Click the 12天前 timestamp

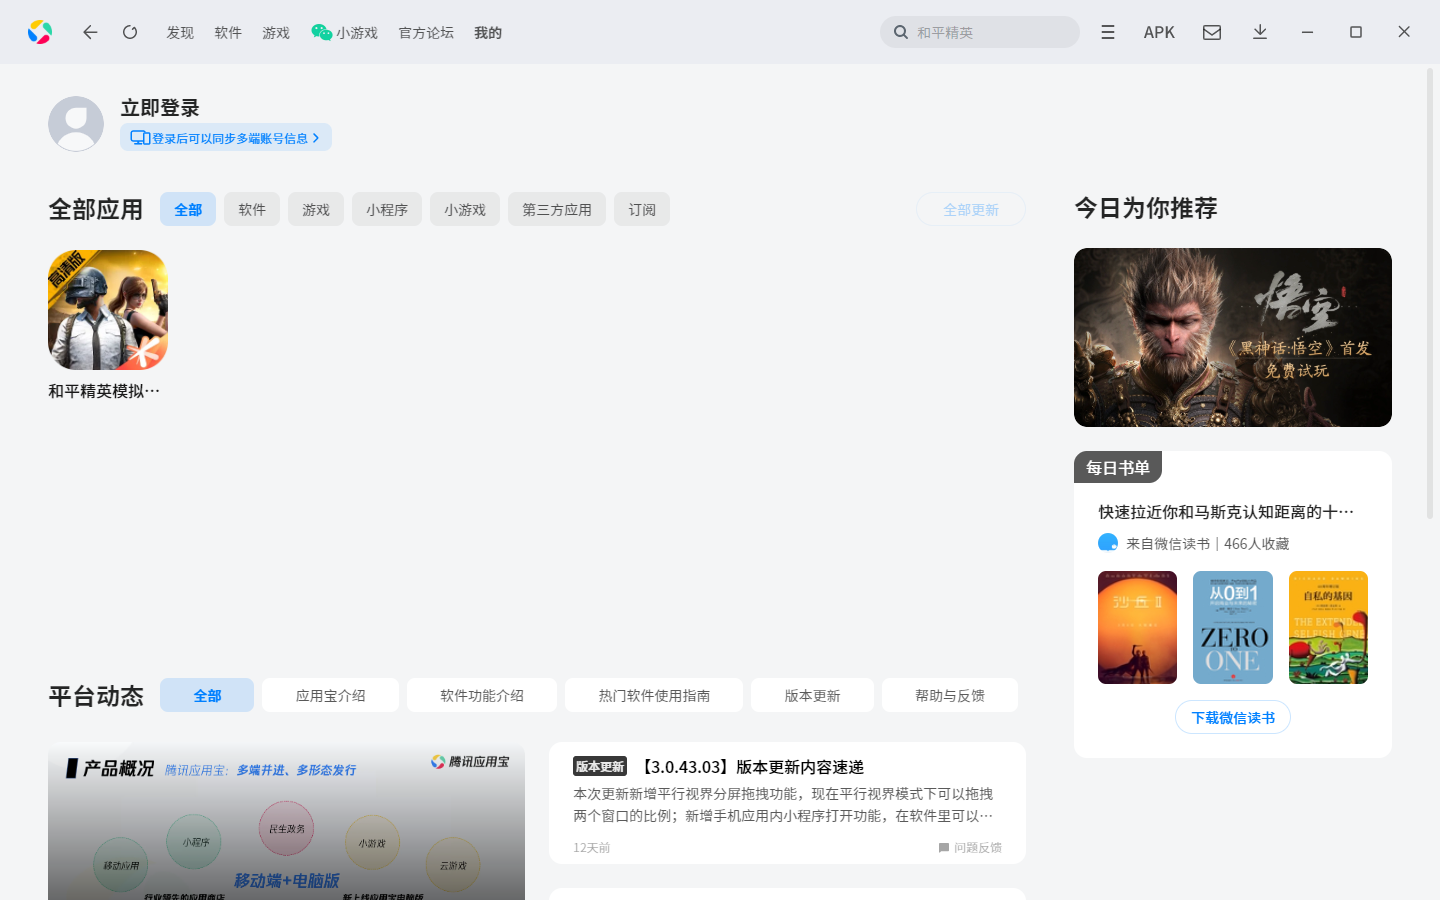pyautogui.click(x=591, y=847)
